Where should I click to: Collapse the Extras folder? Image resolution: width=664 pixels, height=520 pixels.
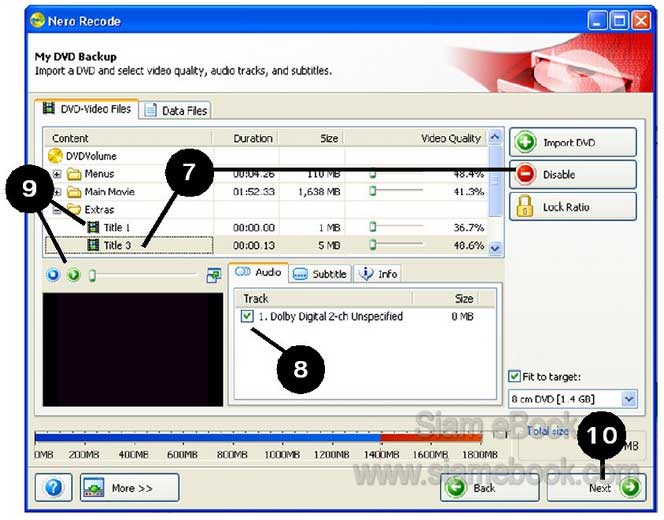coord(57,210)
